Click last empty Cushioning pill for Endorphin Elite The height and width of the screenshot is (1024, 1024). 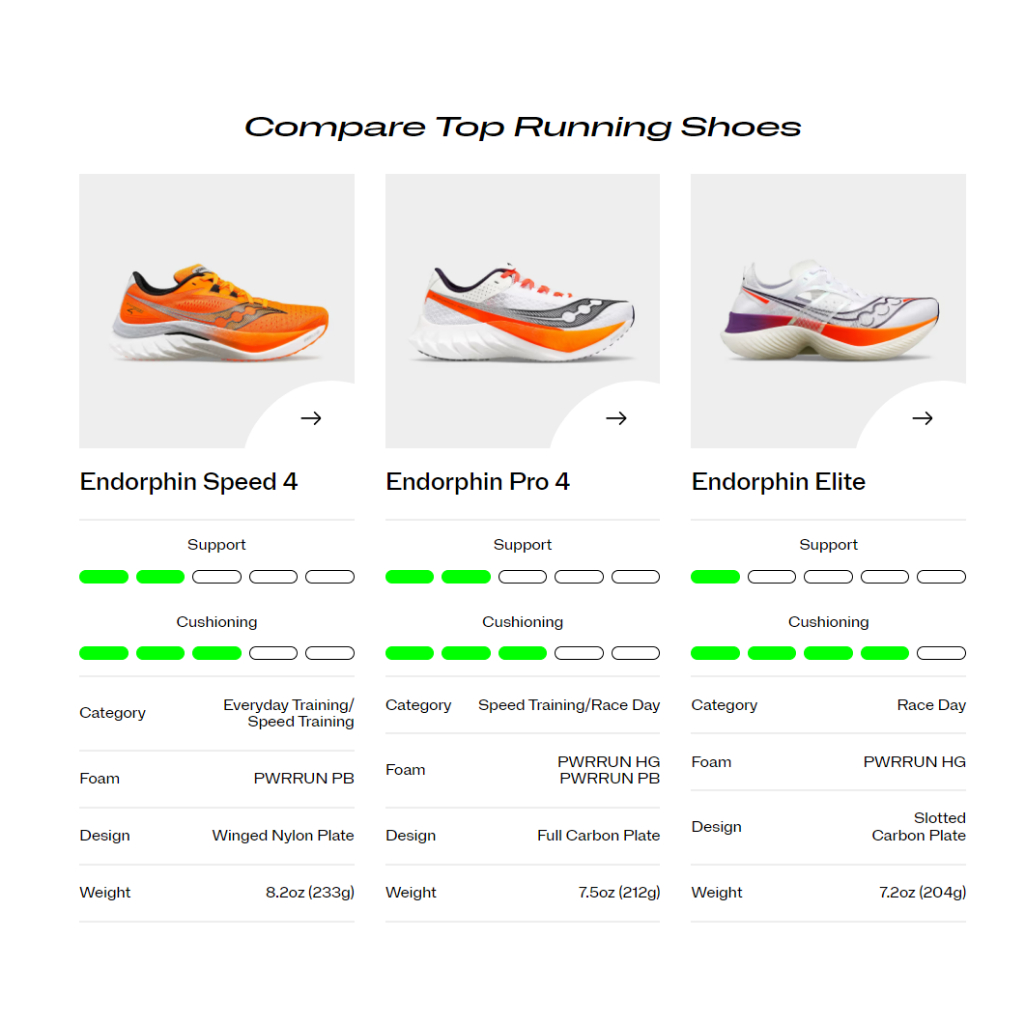pos(941,654)
